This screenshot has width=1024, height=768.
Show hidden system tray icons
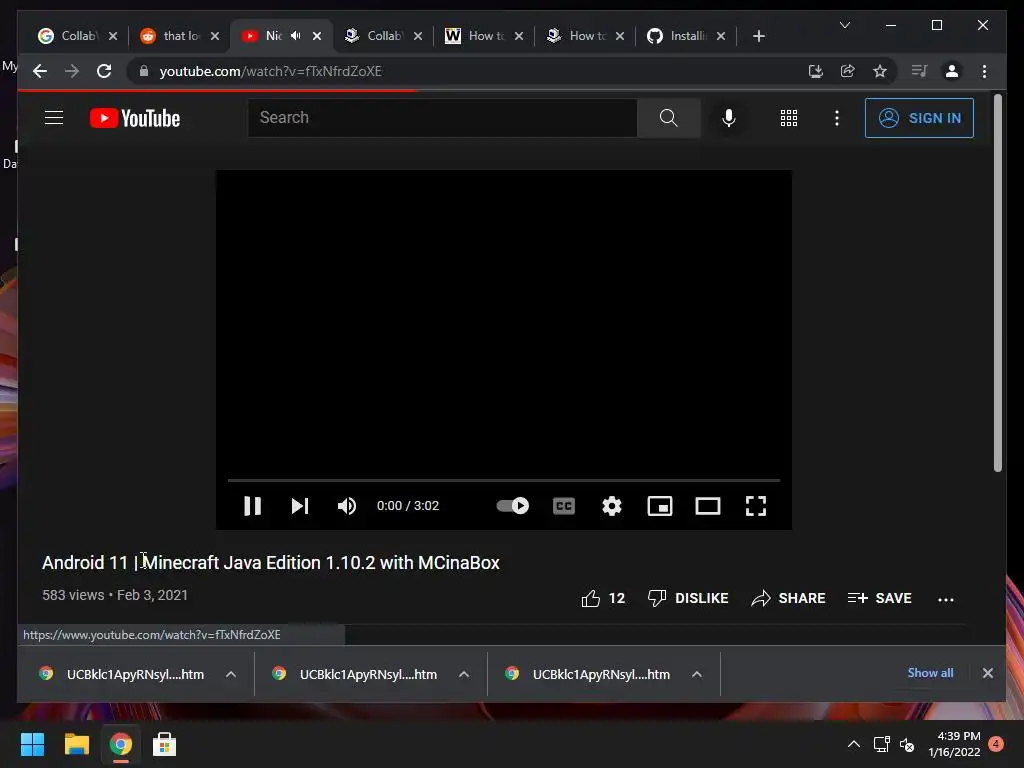(x=854, y=744)
